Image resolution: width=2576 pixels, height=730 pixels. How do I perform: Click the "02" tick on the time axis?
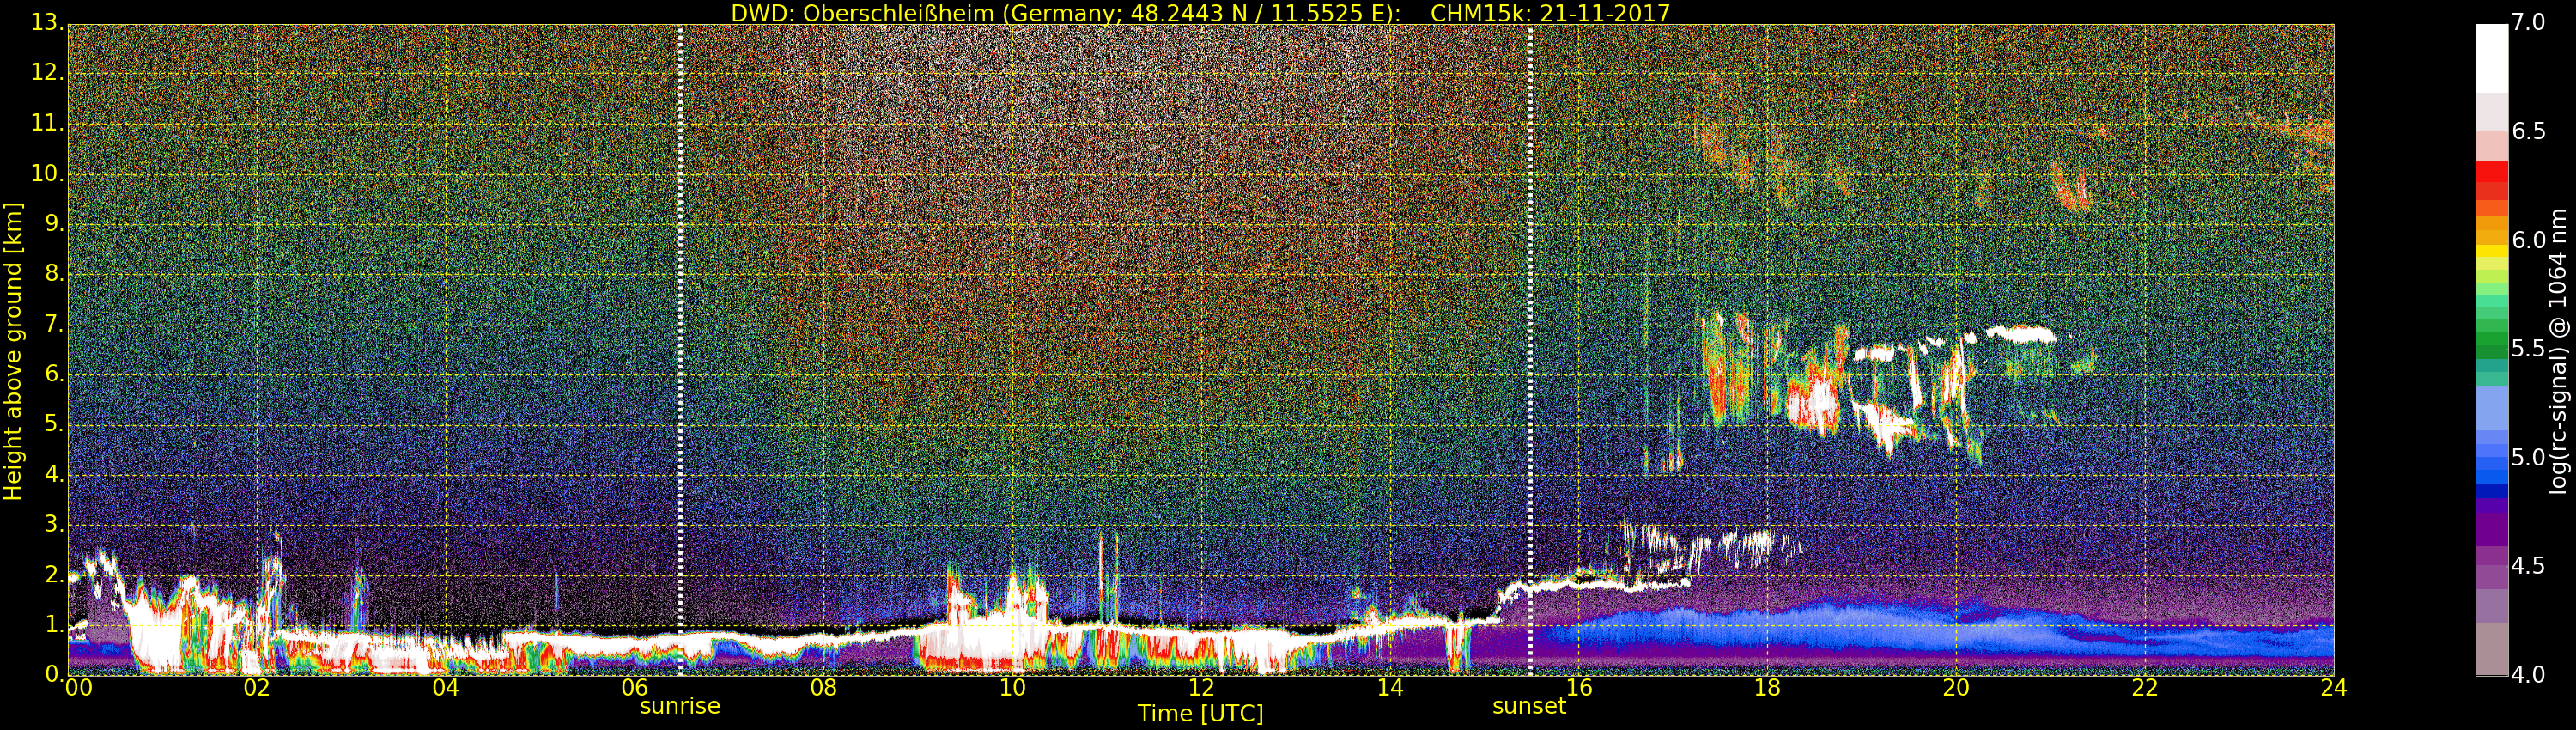257,688
